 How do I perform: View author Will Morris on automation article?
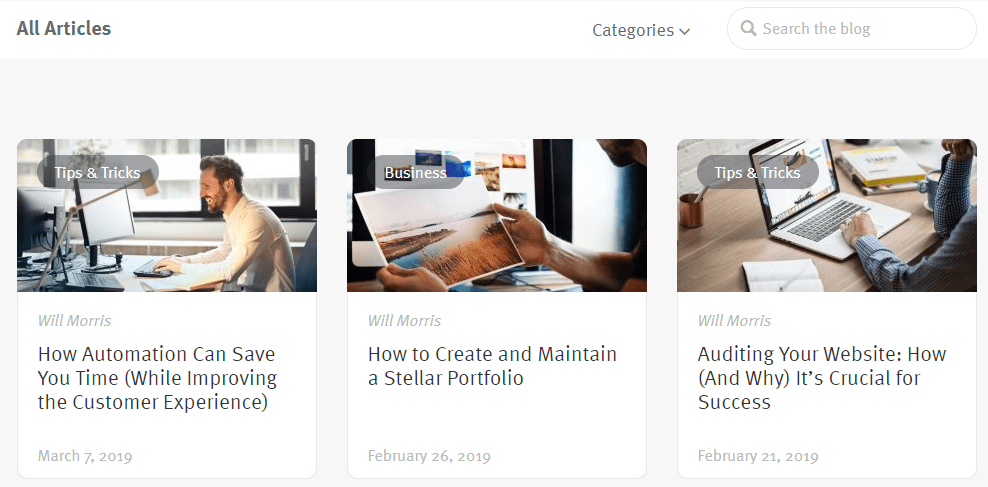74,321
